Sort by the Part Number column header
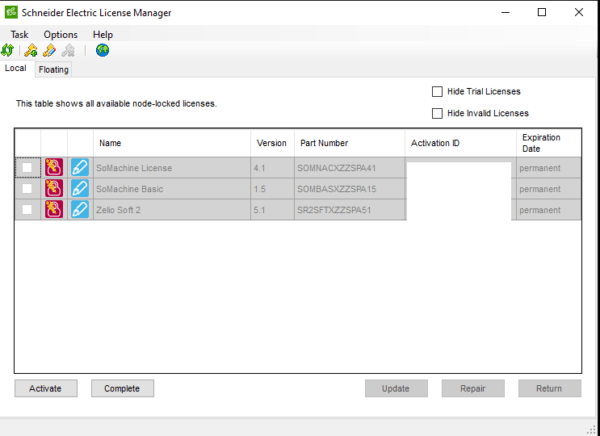600x436 pixels. pos(350,143)
